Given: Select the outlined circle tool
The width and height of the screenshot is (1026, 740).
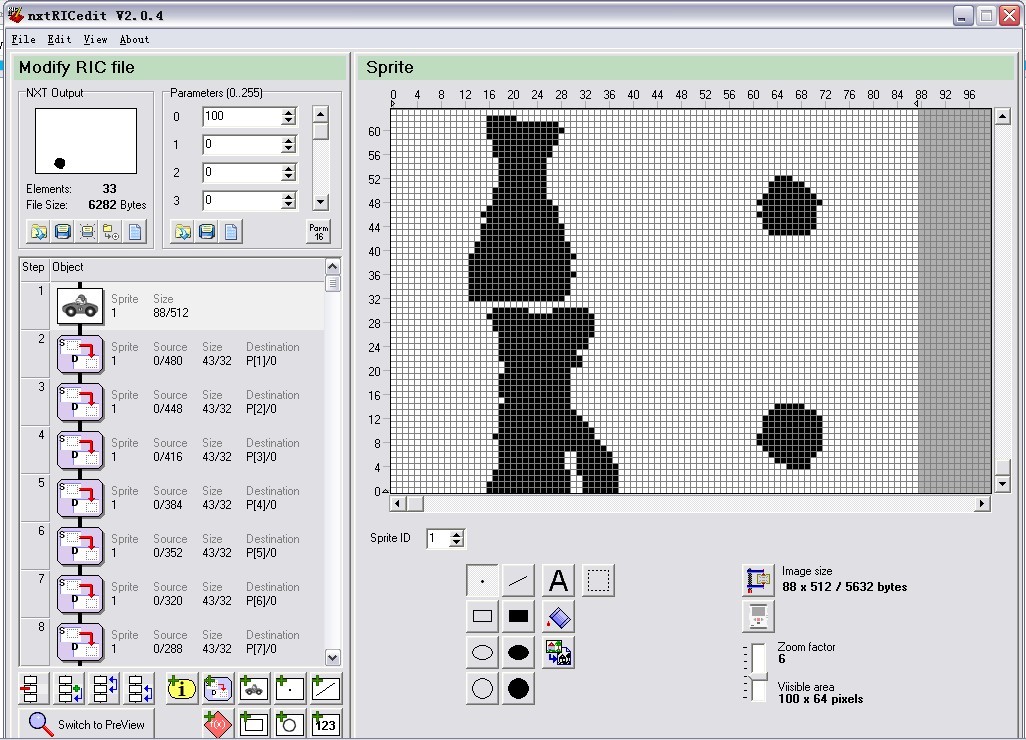Looking at the screenshot, I should pyautogui.click(x=482, y=688).
